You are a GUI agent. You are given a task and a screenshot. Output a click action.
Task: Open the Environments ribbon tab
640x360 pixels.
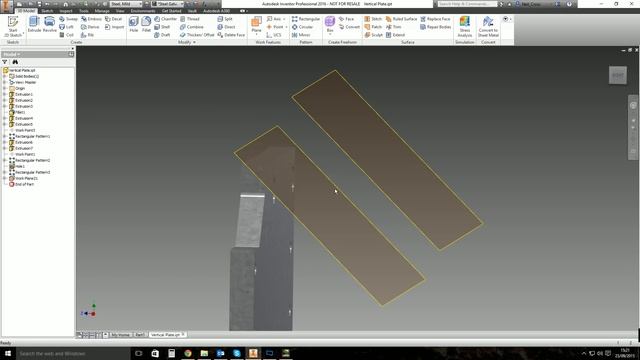(143, 11)
